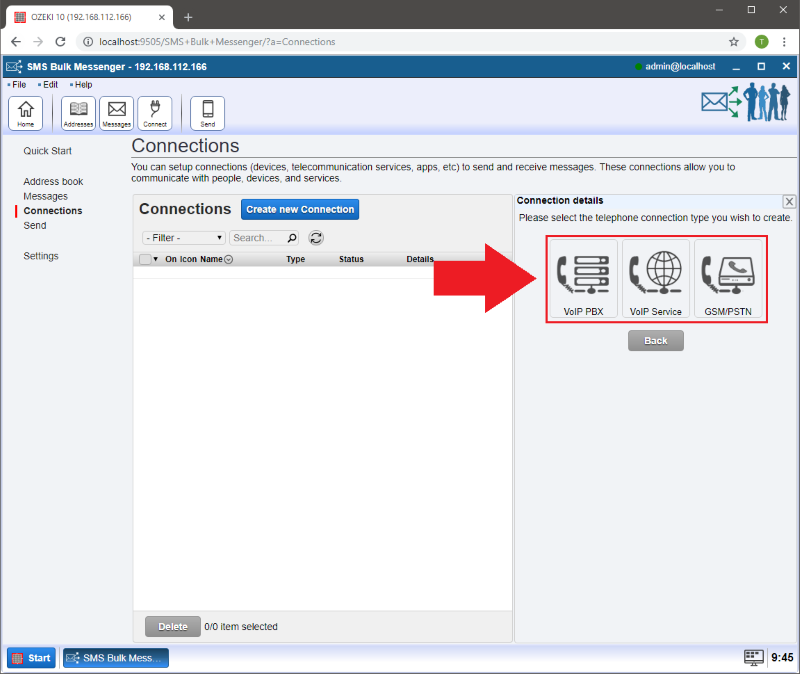
Task: Open Address book in the sidebar
Action: point(53,181)
